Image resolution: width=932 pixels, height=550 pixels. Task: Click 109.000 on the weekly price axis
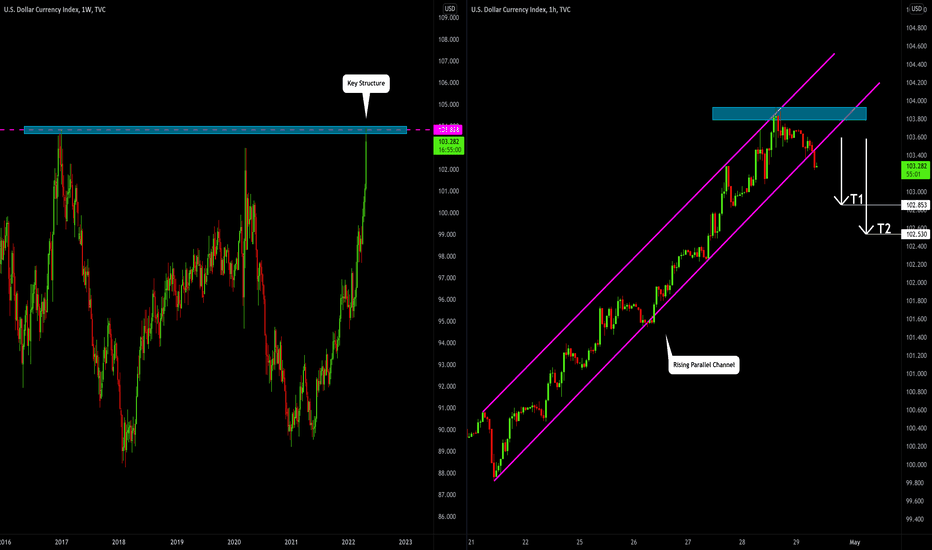coord(449,18)
